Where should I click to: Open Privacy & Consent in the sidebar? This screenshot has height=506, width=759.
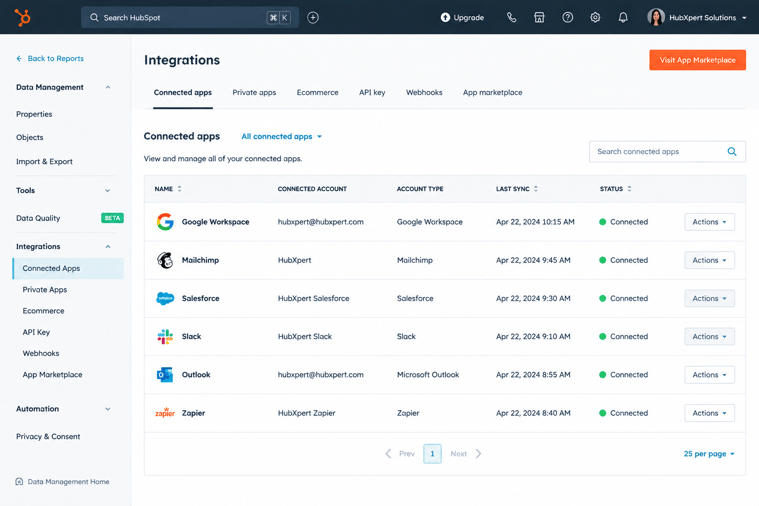coord(48,437)
